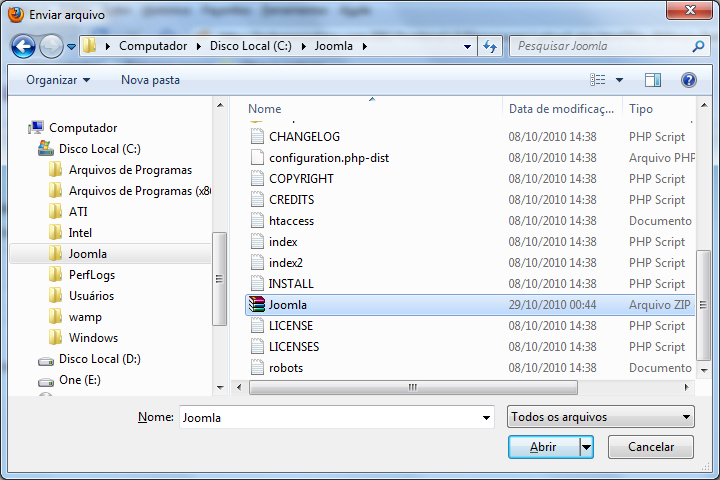This screenshot has width=720, height=480.
Task: Open recent locations dropdown arrow
Action: pos(71,47)
